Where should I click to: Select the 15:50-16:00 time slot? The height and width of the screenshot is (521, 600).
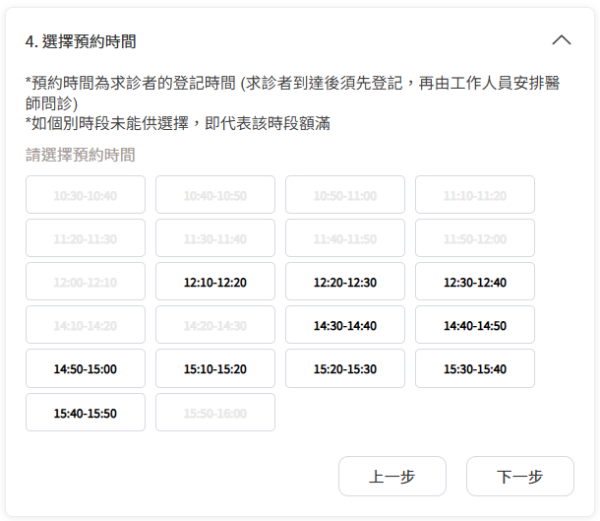point(215,412)
